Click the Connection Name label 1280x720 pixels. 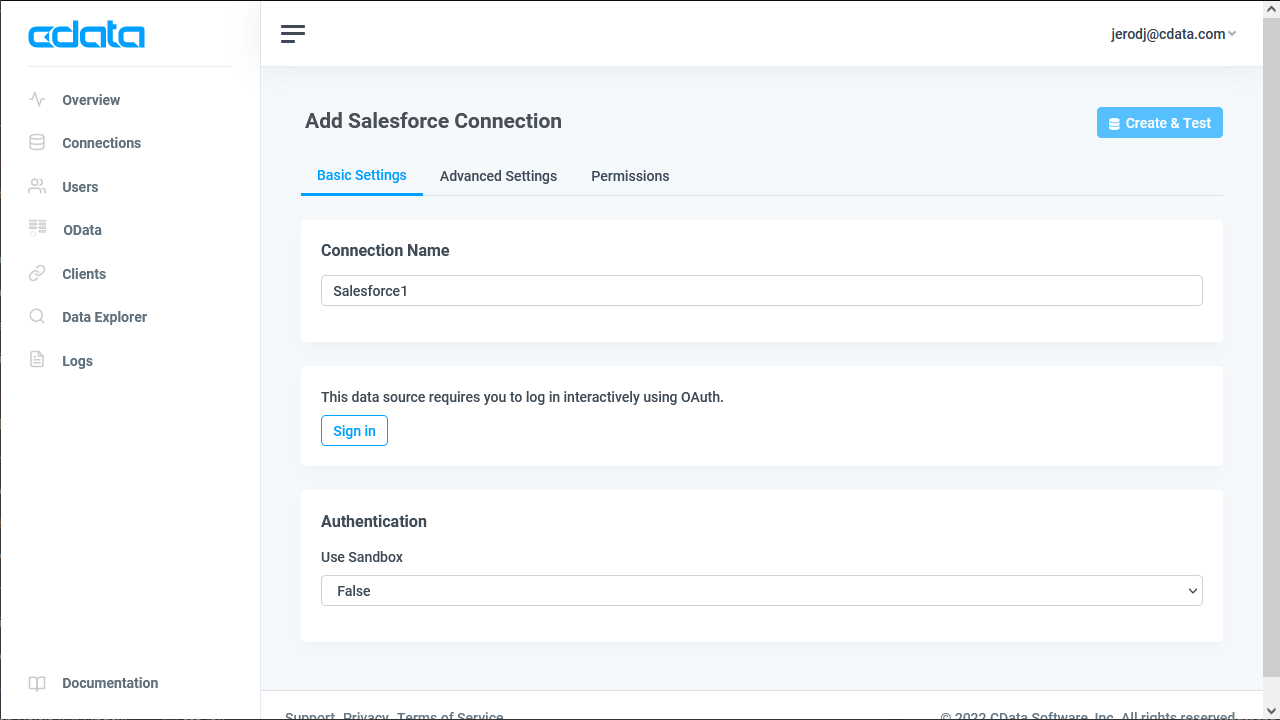coord(385,250)
